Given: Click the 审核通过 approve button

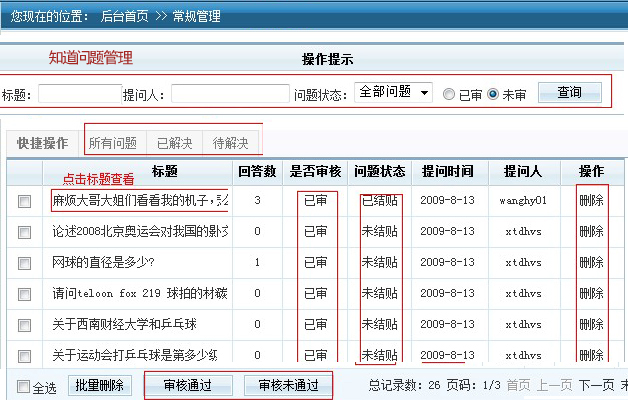Looking at the screenshot, I should pyautogui.click(x=188, y=386).
